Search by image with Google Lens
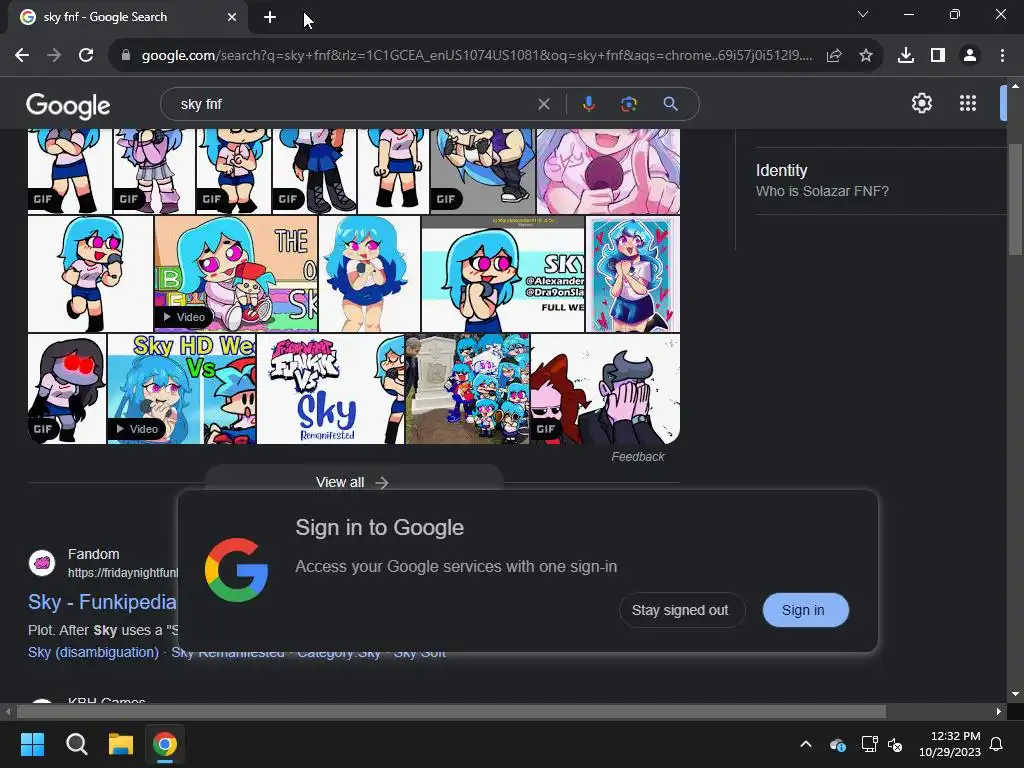The image size is (1024, 768). coord(629,104)
